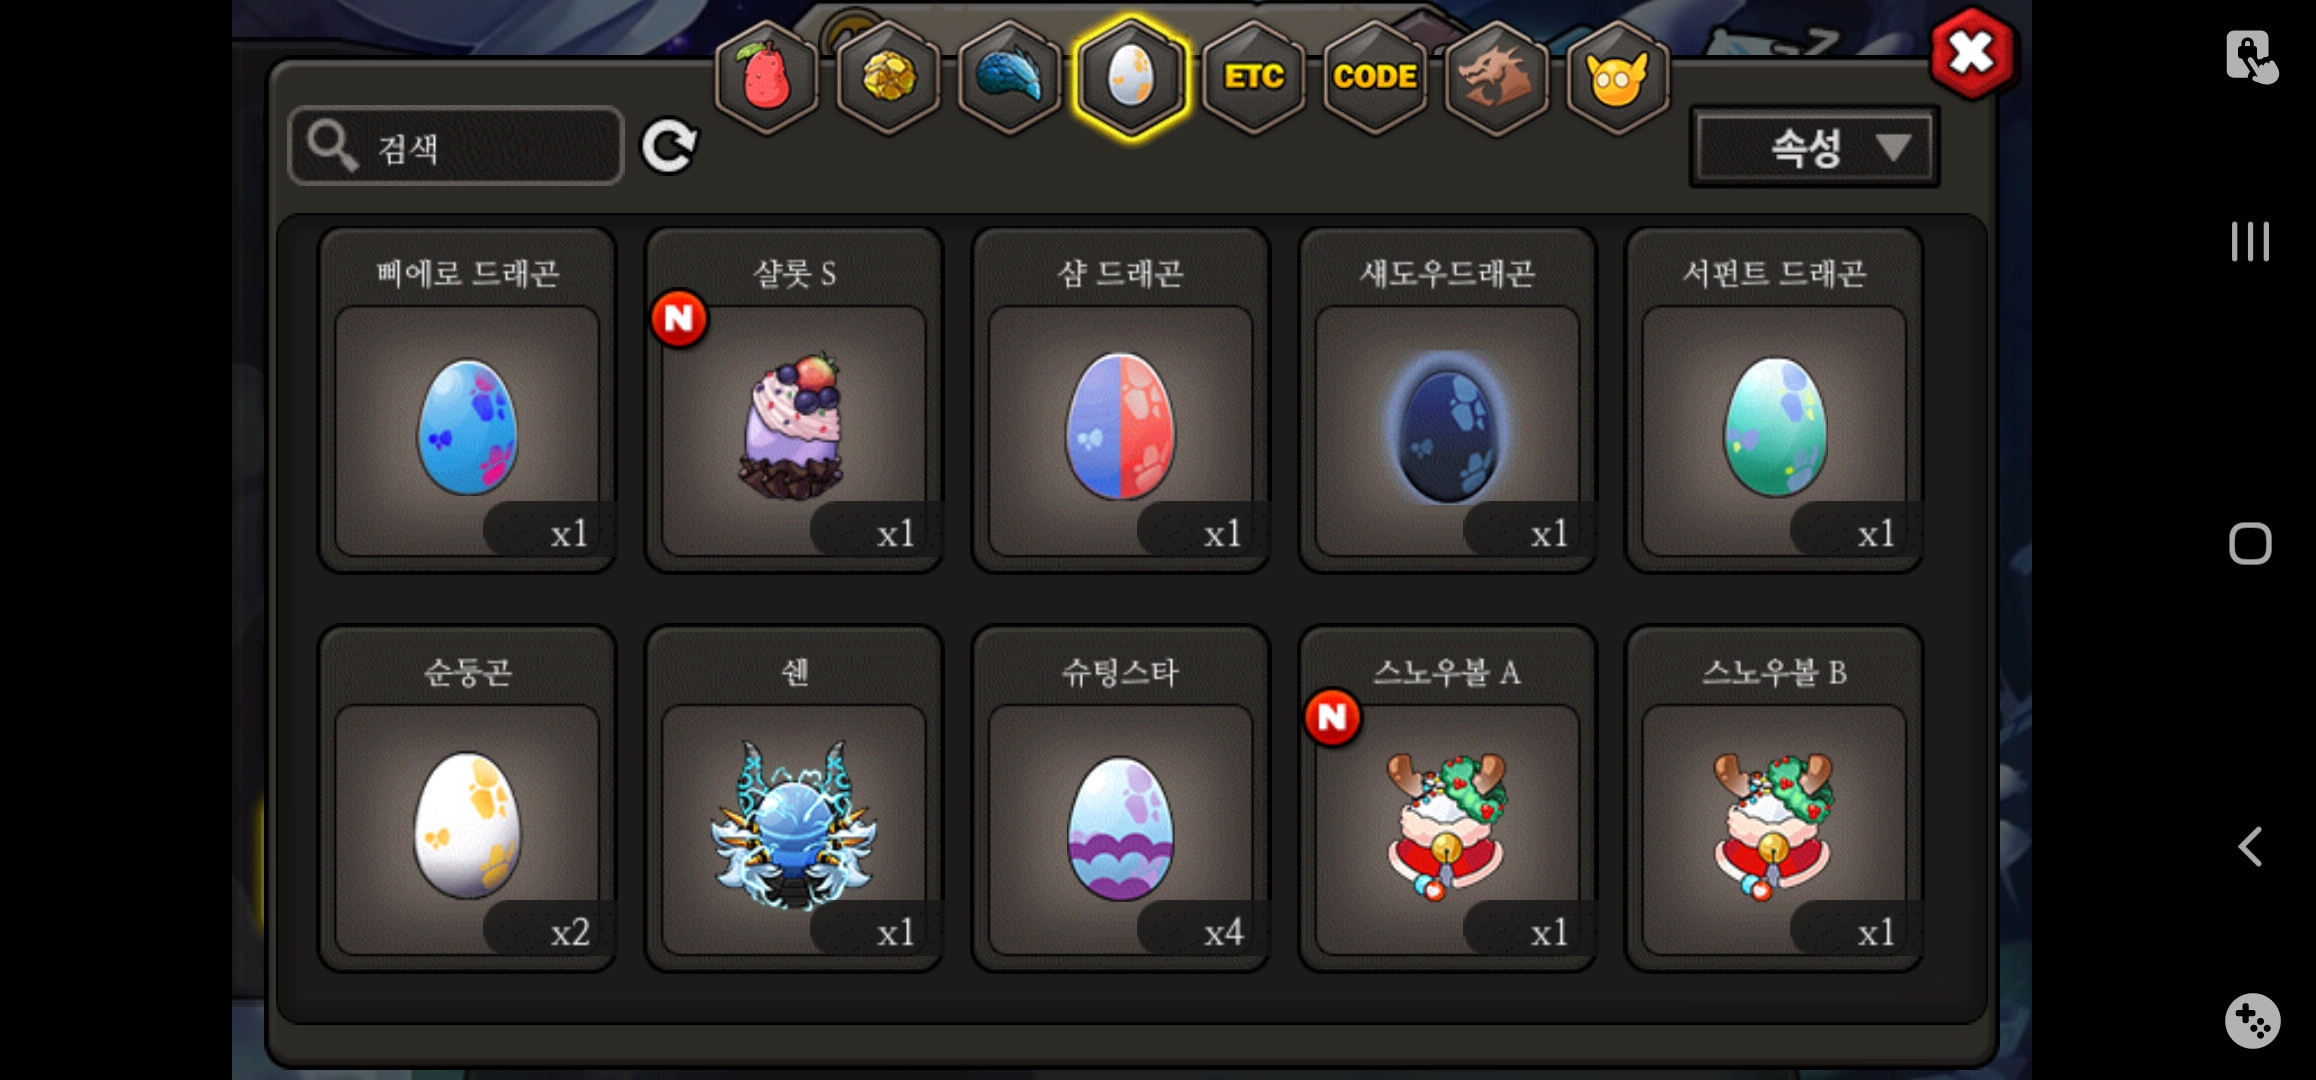Select the 삐에로 드래곤 blue egg
The height and width of the screenshot is (1080, 2316).
pyautogui.click(x=467, y=400)
